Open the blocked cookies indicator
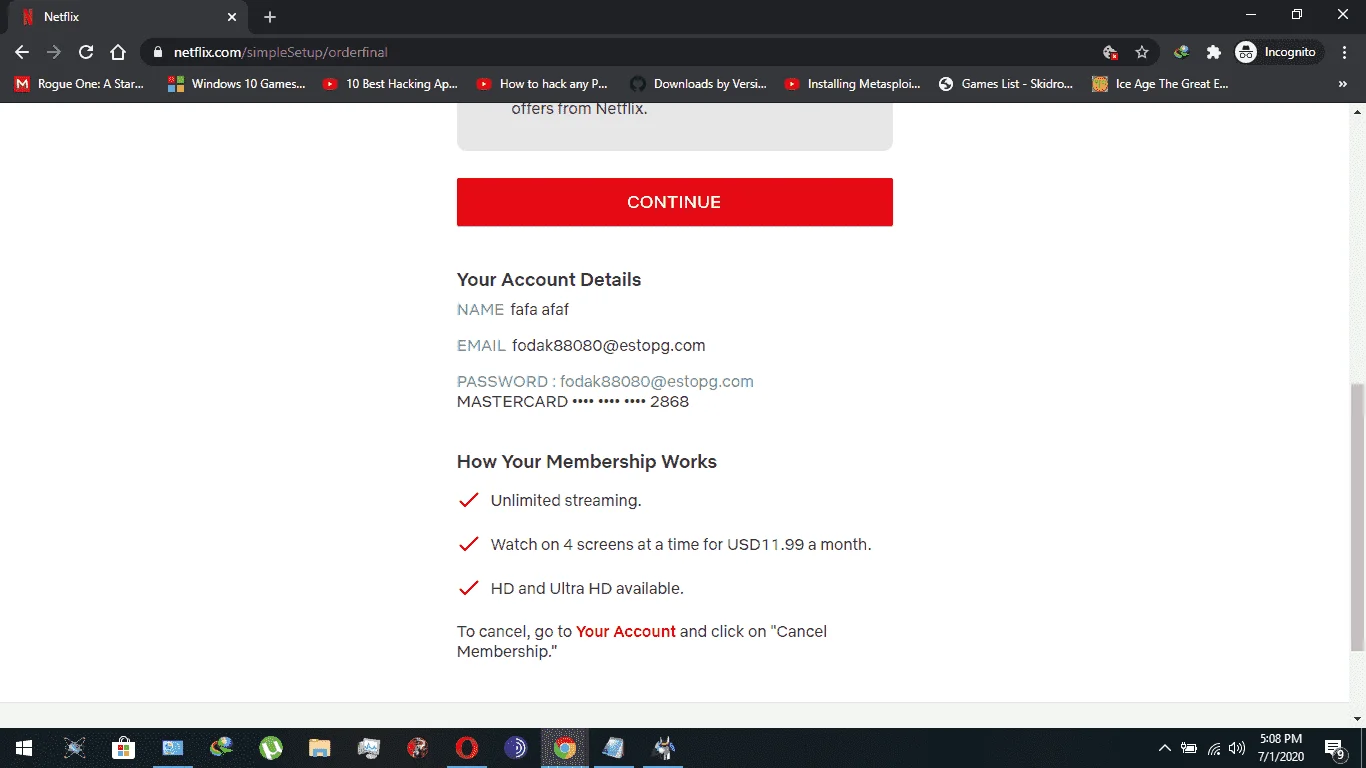Image resolution: width=1366 pixels, height=768 pixels. pyautogui.click(x=1110, y=52)
